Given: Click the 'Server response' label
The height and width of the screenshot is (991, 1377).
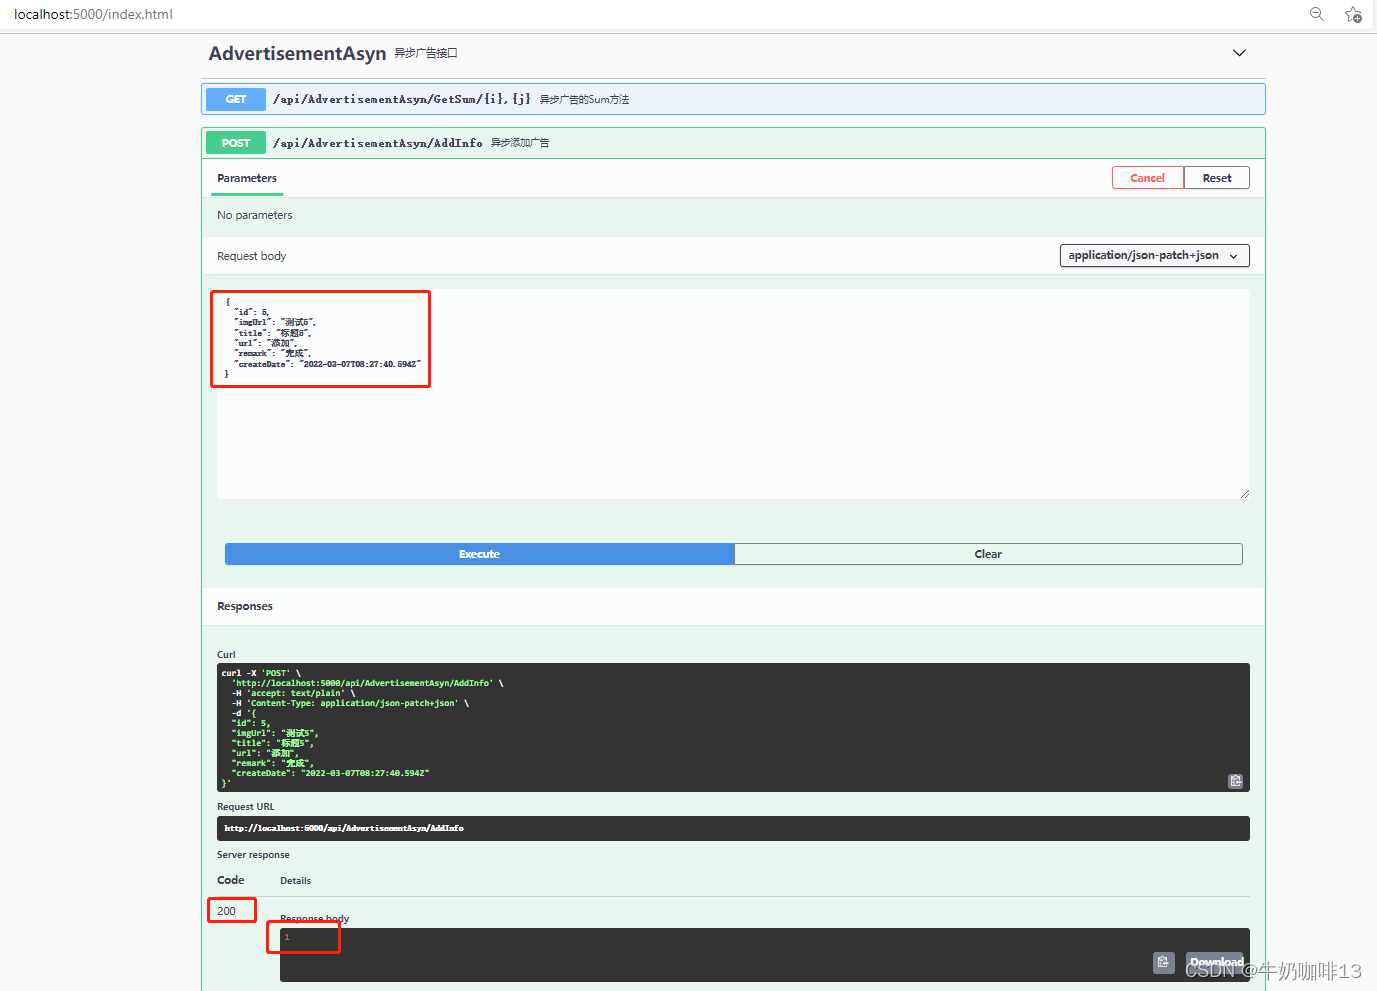Looking at the screenshot, I should tap(253, 855).
